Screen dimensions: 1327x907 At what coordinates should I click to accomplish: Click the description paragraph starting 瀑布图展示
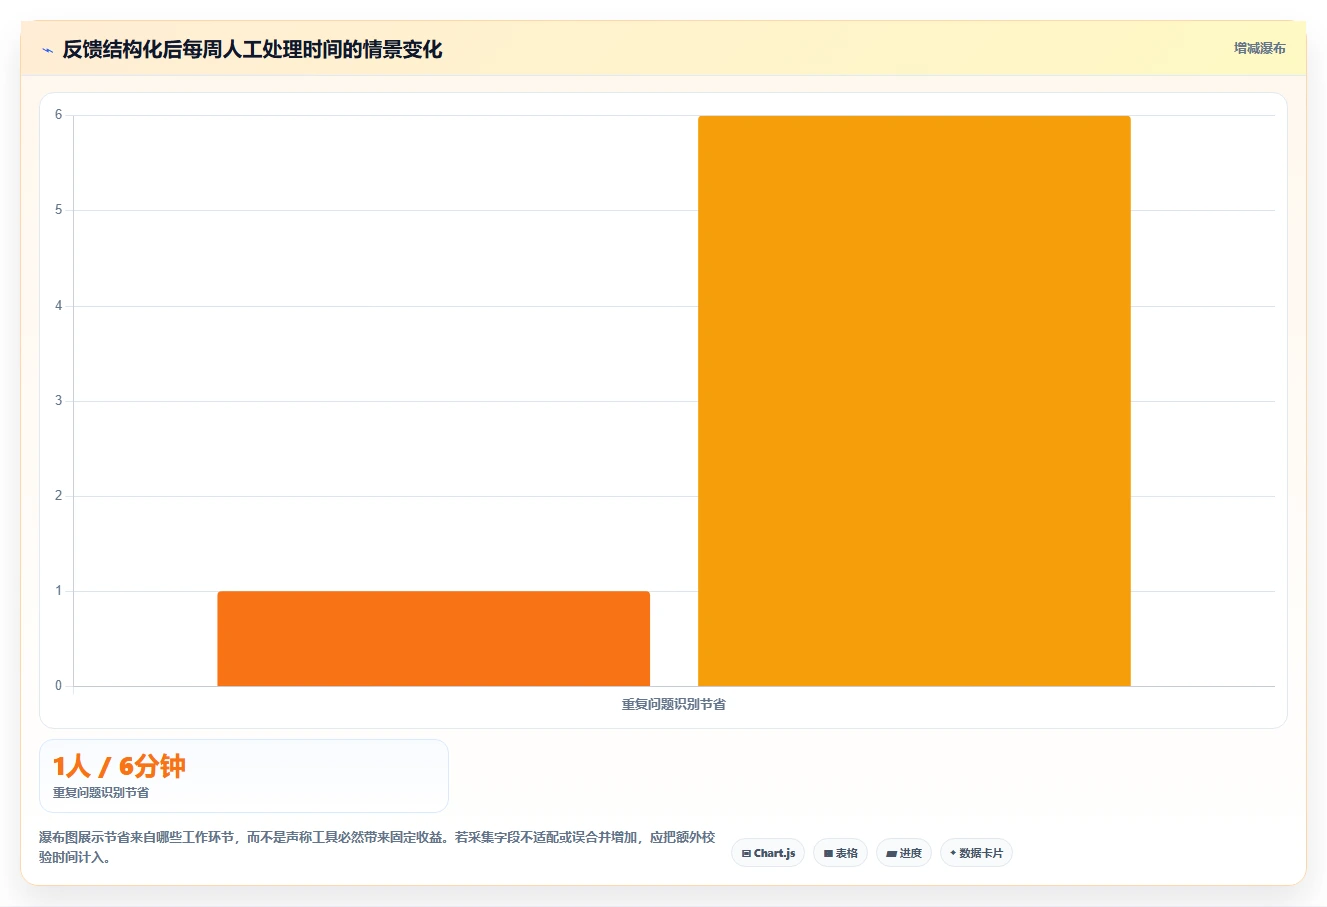(377, 847)
